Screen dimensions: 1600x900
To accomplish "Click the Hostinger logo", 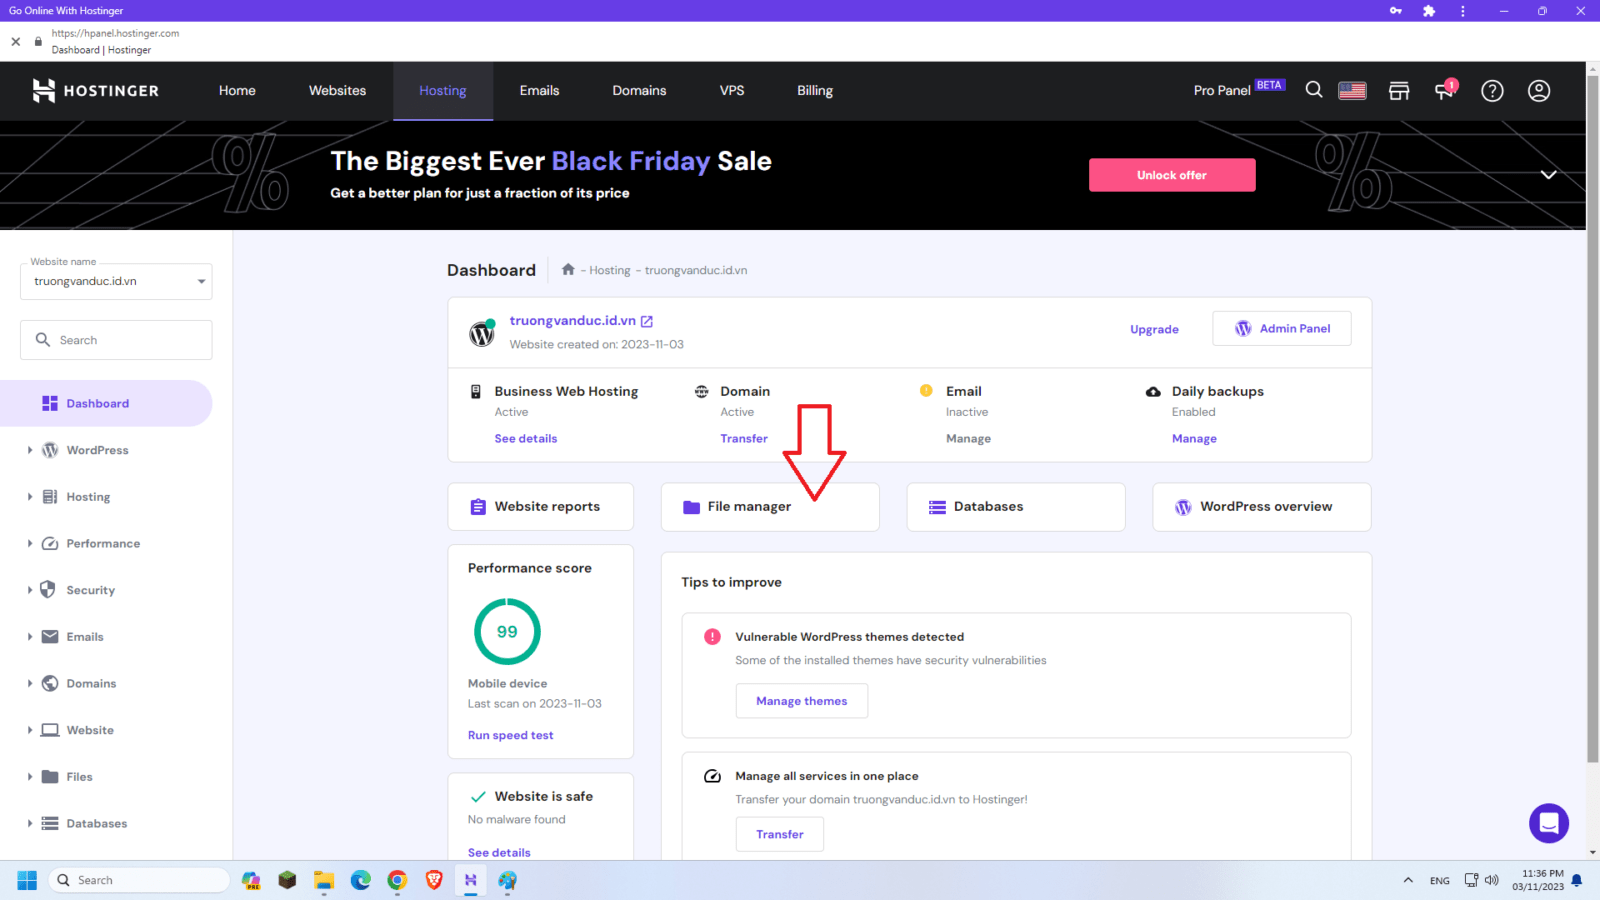I will point(95,90).
